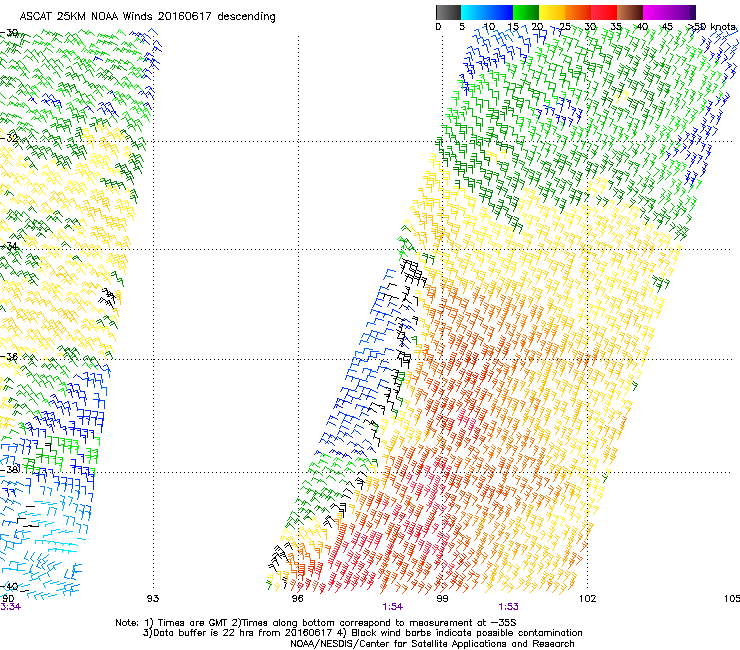
Task: Click the '102' longitude label
Action: point(588,599)
